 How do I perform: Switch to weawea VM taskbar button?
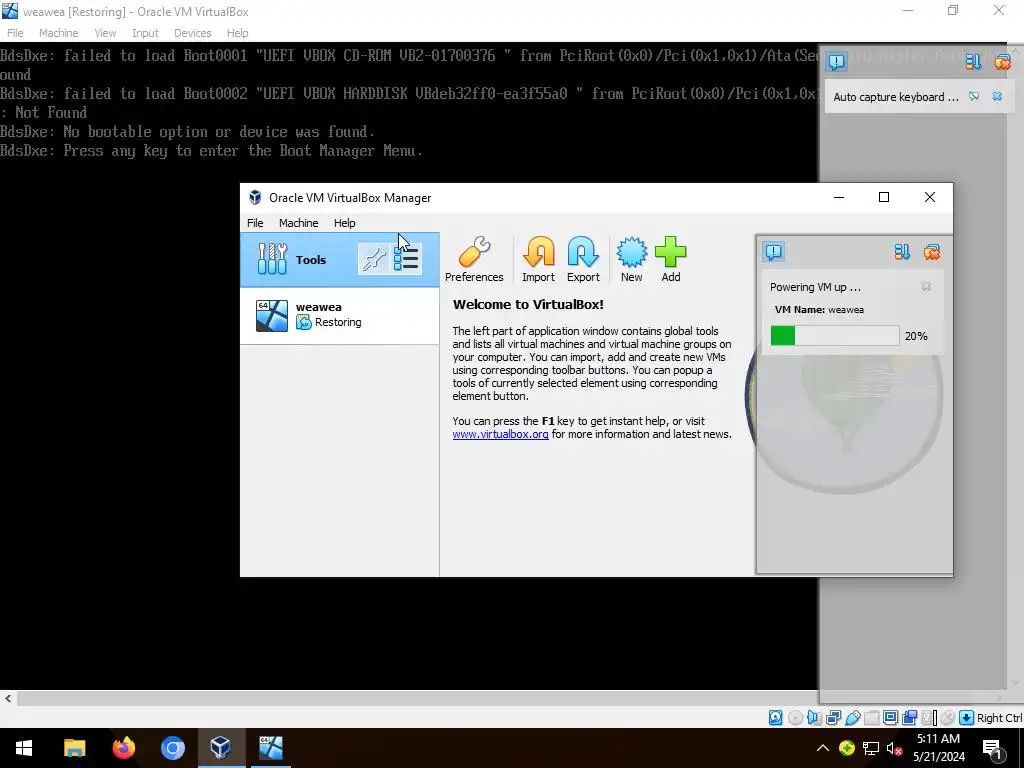point(270,748)
